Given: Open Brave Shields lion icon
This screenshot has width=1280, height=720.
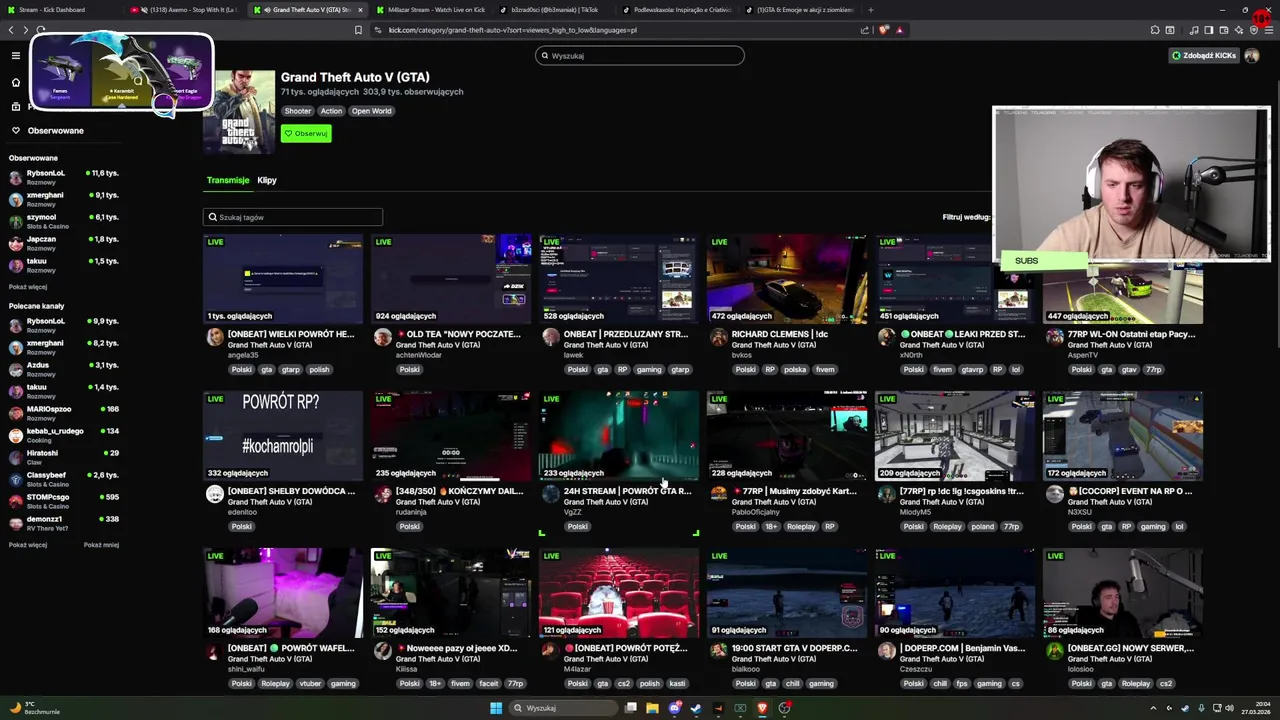Looking at the screenshot, I should (x=883, y=30).
